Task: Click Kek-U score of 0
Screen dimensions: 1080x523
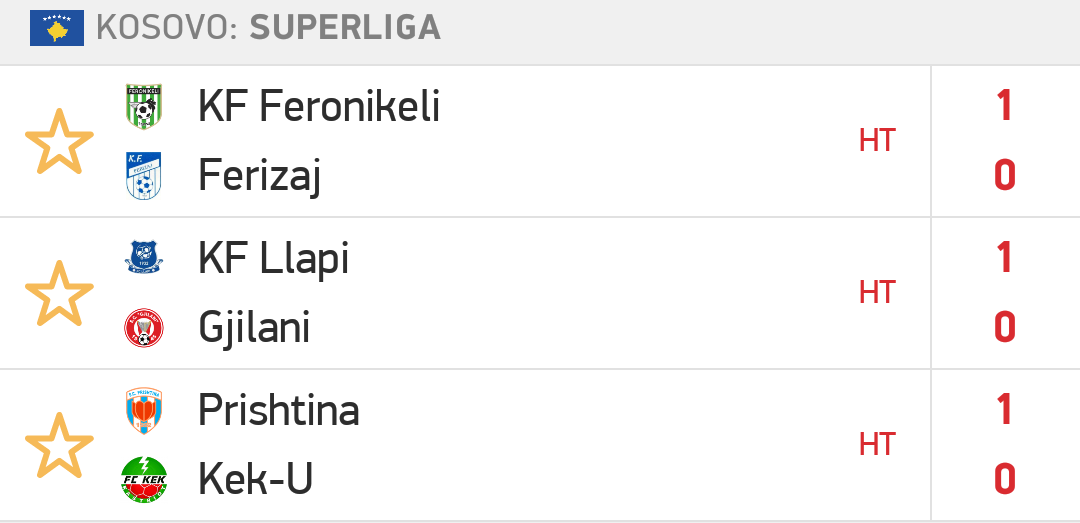Action: (1004, 479)
